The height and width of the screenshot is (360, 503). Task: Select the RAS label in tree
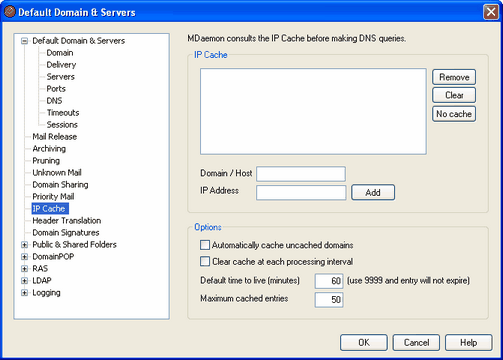click(x=40, y=269)
